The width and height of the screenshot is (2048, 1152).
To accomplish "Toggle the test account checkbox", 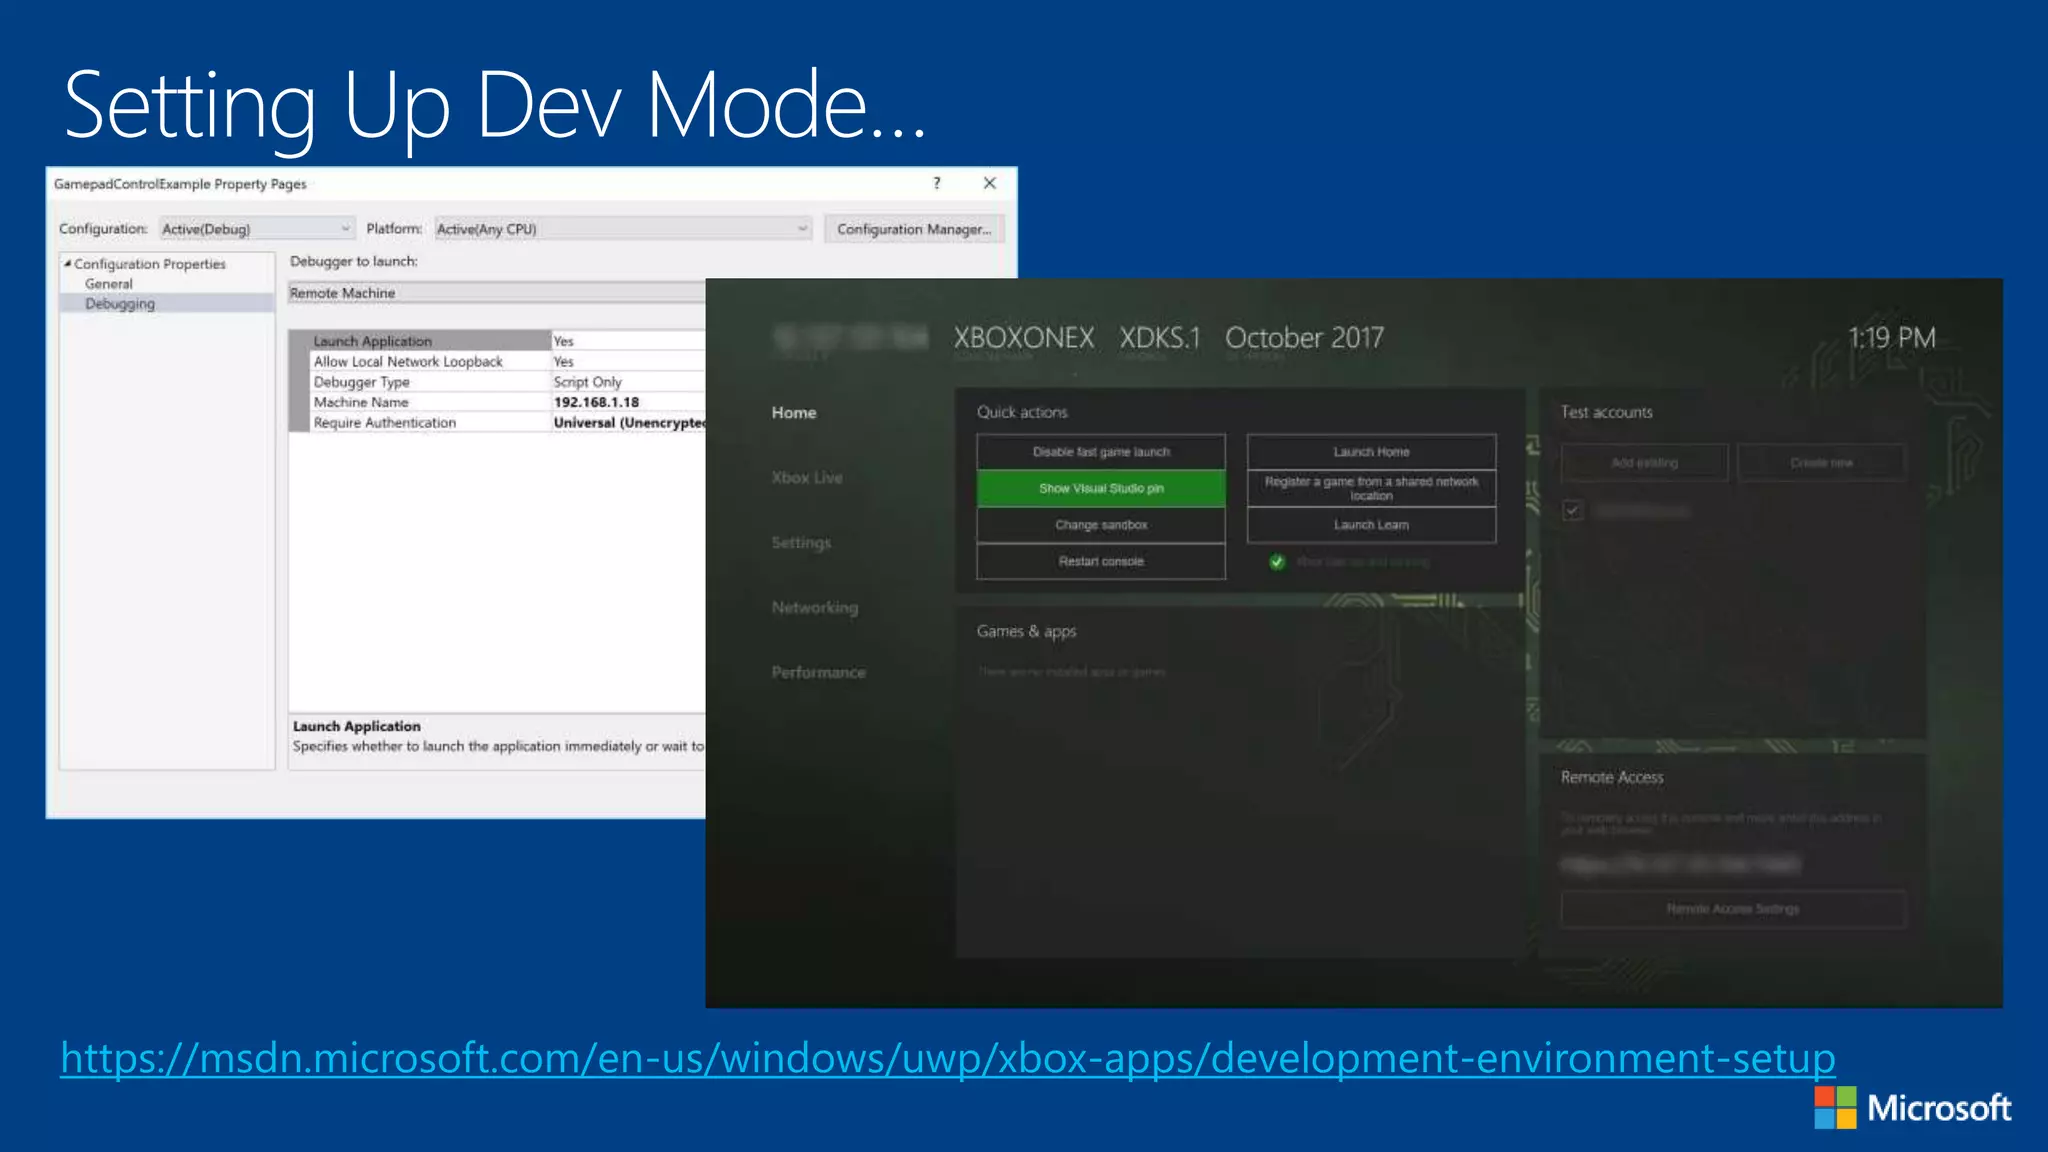I will [1572, 511].
